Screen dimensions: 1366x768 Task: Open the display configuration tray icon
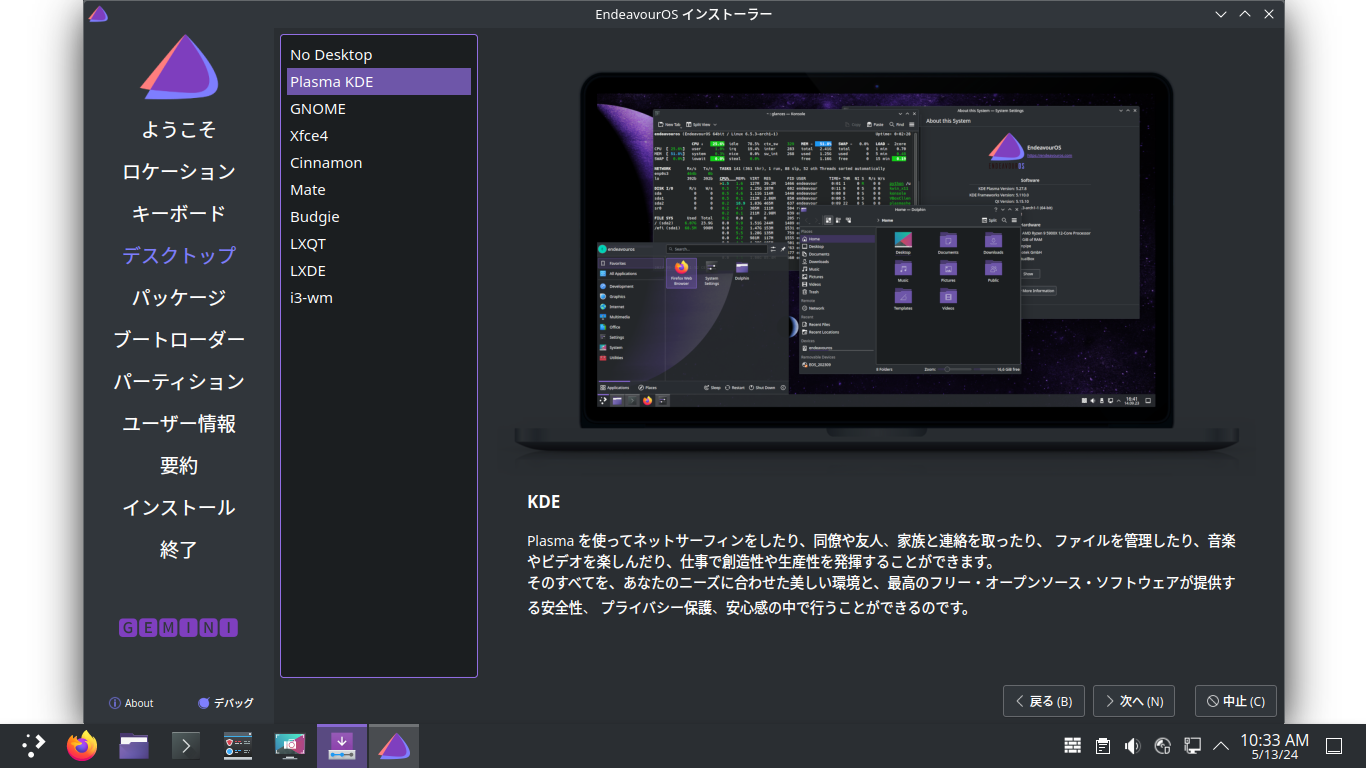[x=1192, y=746]
